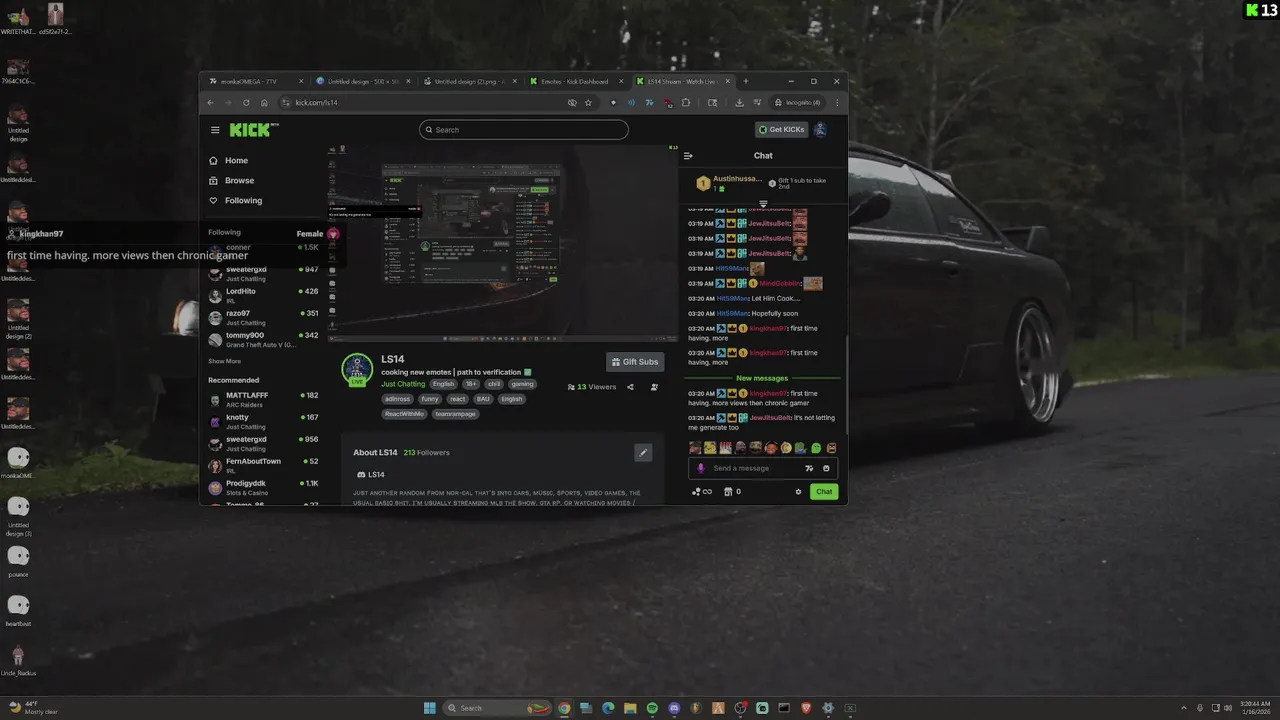The height and width of the screenshot is (720, 1280).
Task: Click the LS14 live avatar
Action: pyautogui.click(x=357, y=369)
